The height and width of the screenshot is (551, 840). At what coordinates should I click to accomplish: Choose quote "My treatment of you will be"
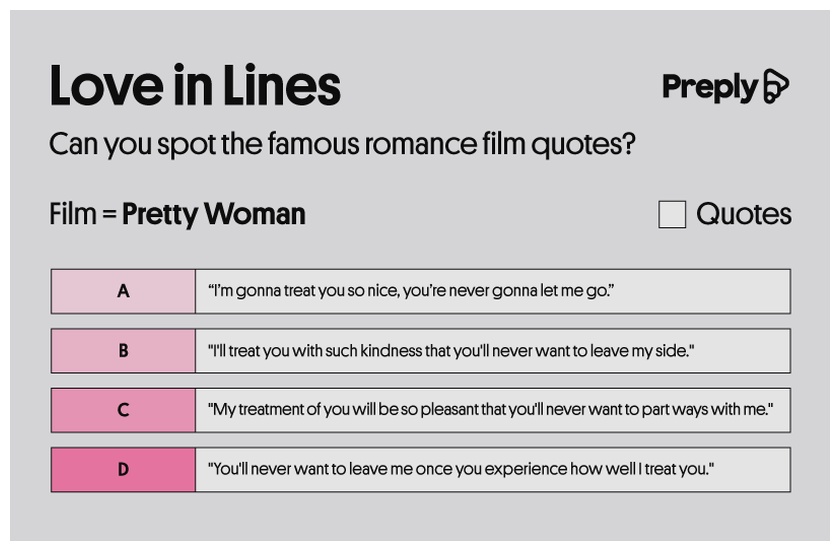pyautogui.click(x=493, y=410)
